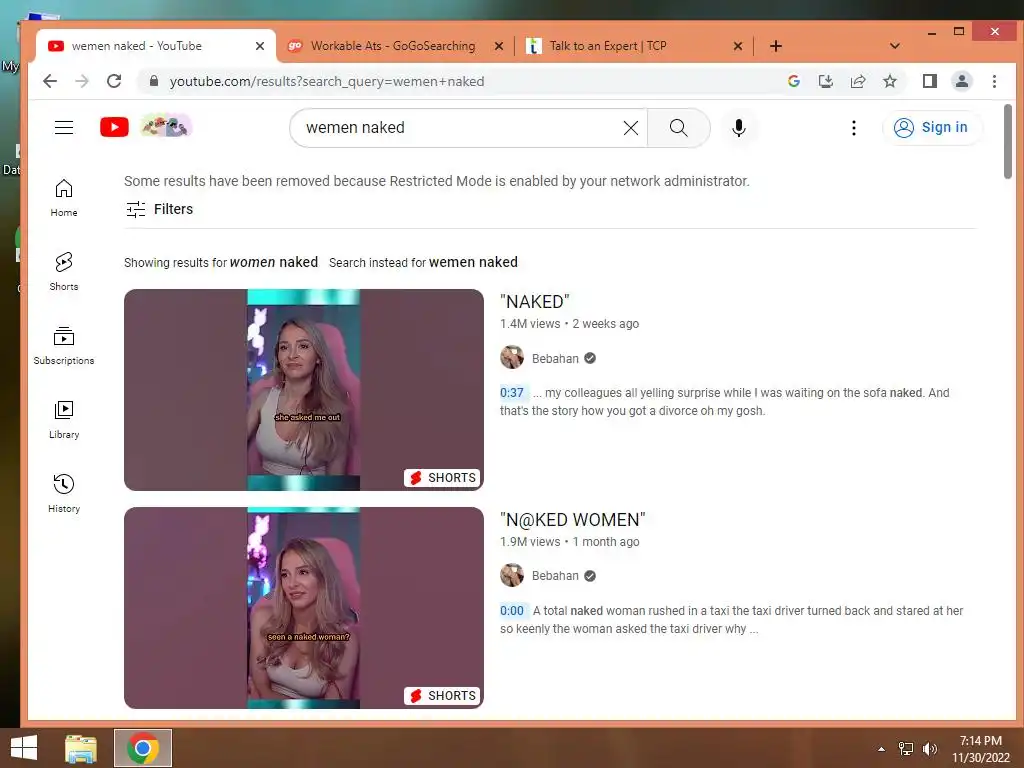This screenshot has height=768, width=1024.
Task: Open the "seen a naked woman?" Shorts thumbnail
Action: (x=304, y=608)
